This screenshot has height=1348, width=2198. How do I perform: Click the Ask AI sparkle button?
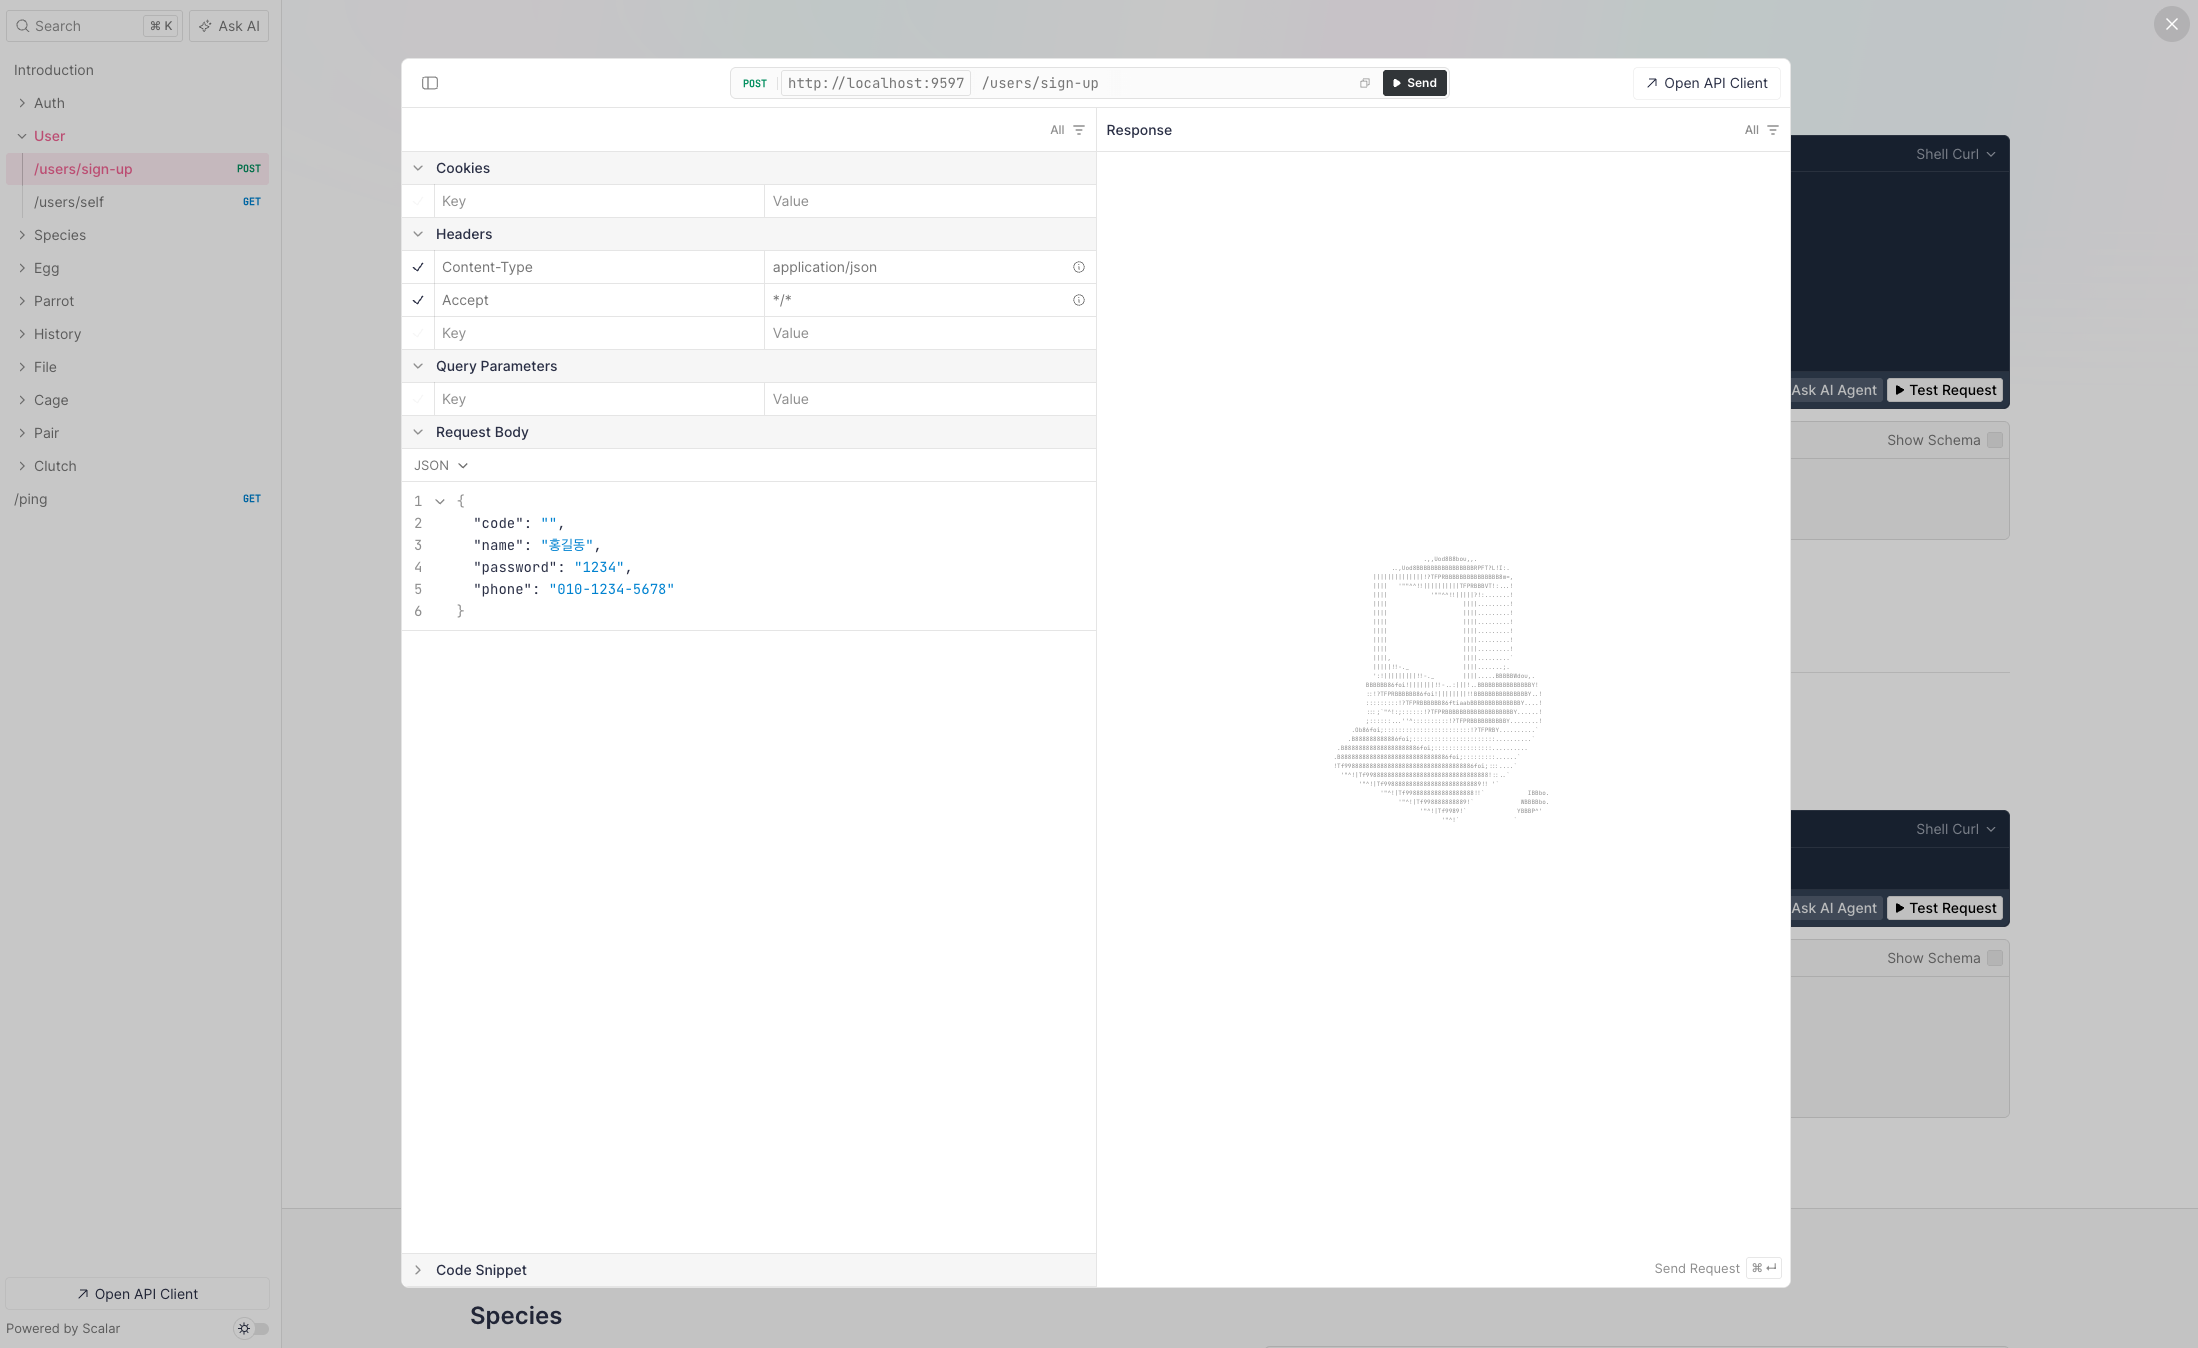[x=229, y=26]
